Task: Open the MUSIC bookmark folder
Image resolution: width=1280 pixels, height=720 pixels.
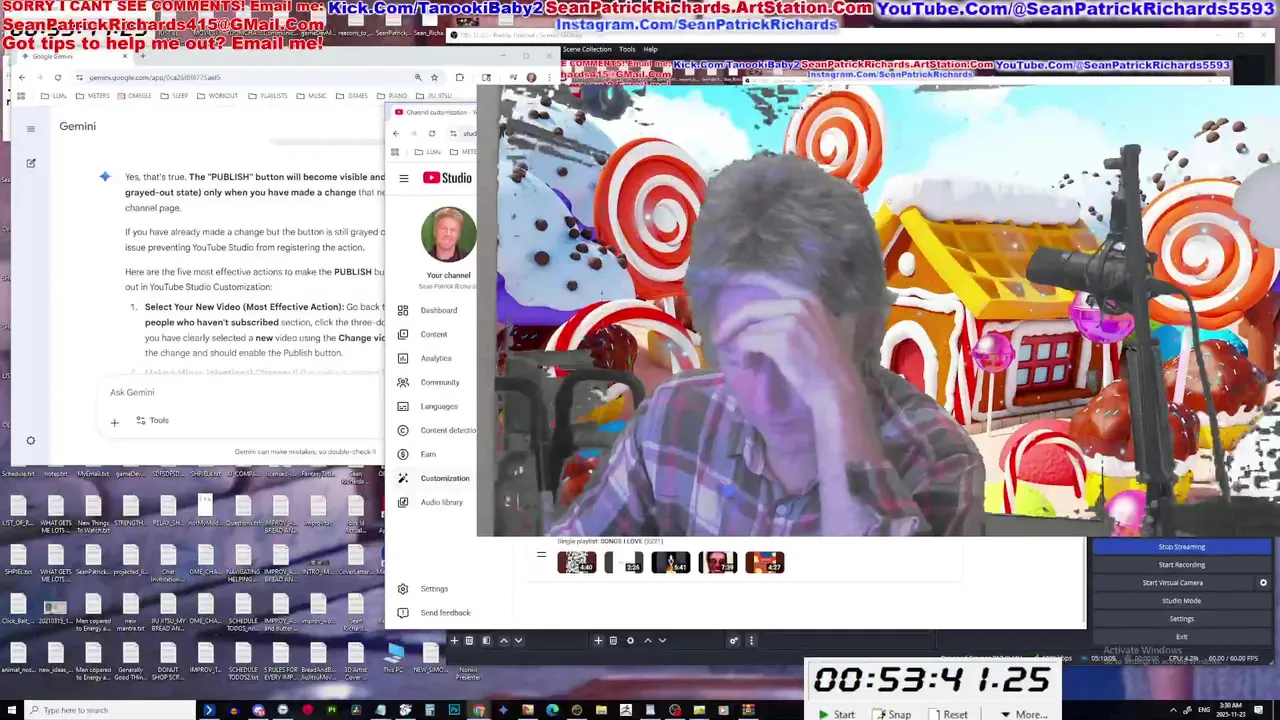Action: [x=311, y=96]
